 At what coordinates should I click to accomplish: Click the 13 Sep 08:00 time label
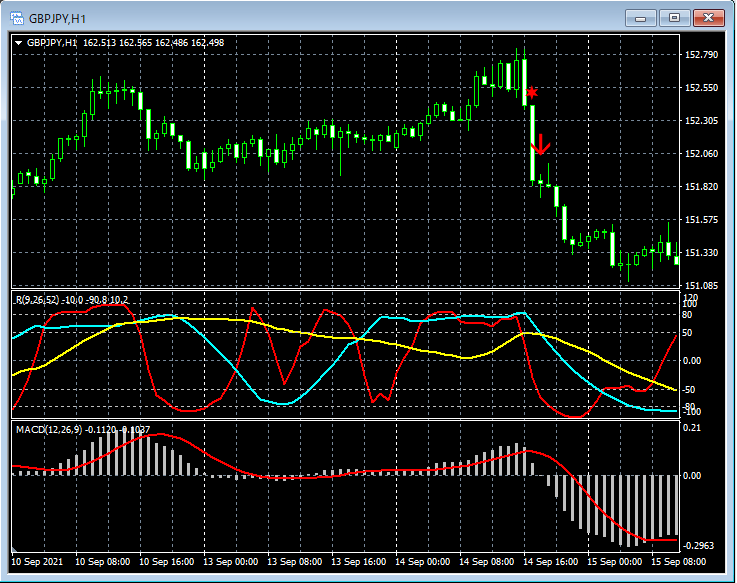294,561
